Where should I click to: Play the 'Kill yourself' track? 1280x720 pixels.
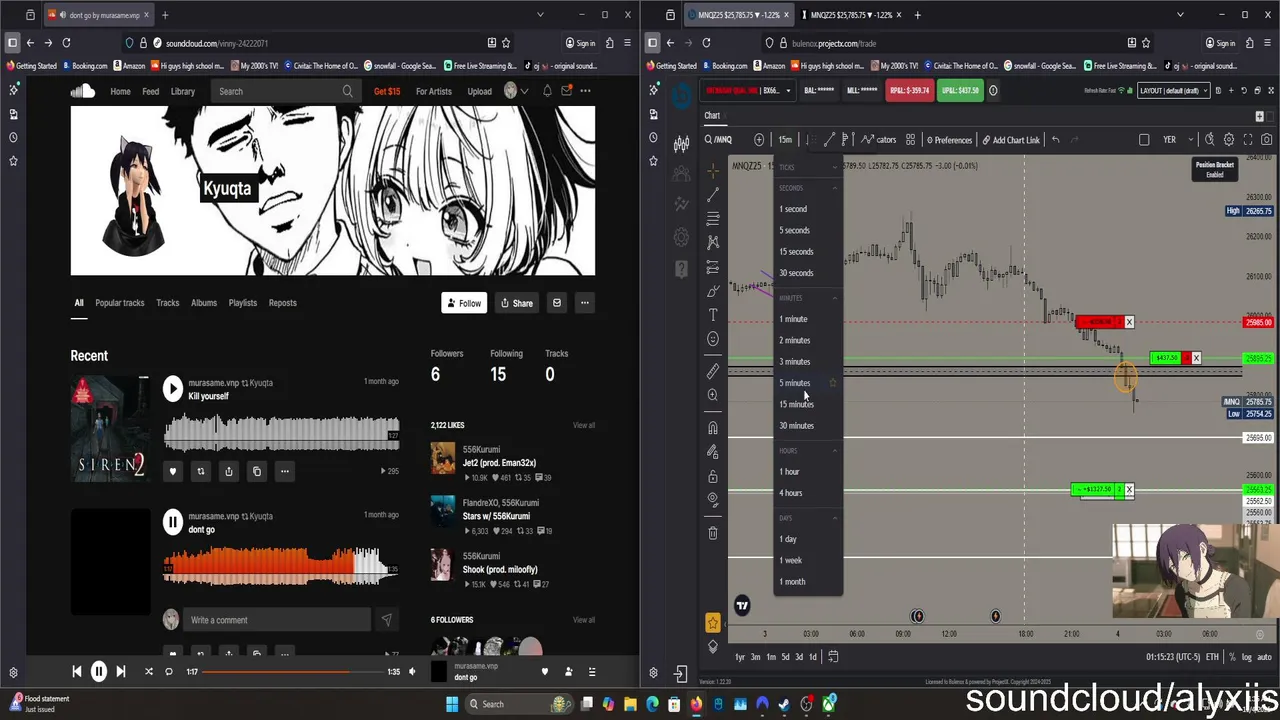tap(173, 389)
